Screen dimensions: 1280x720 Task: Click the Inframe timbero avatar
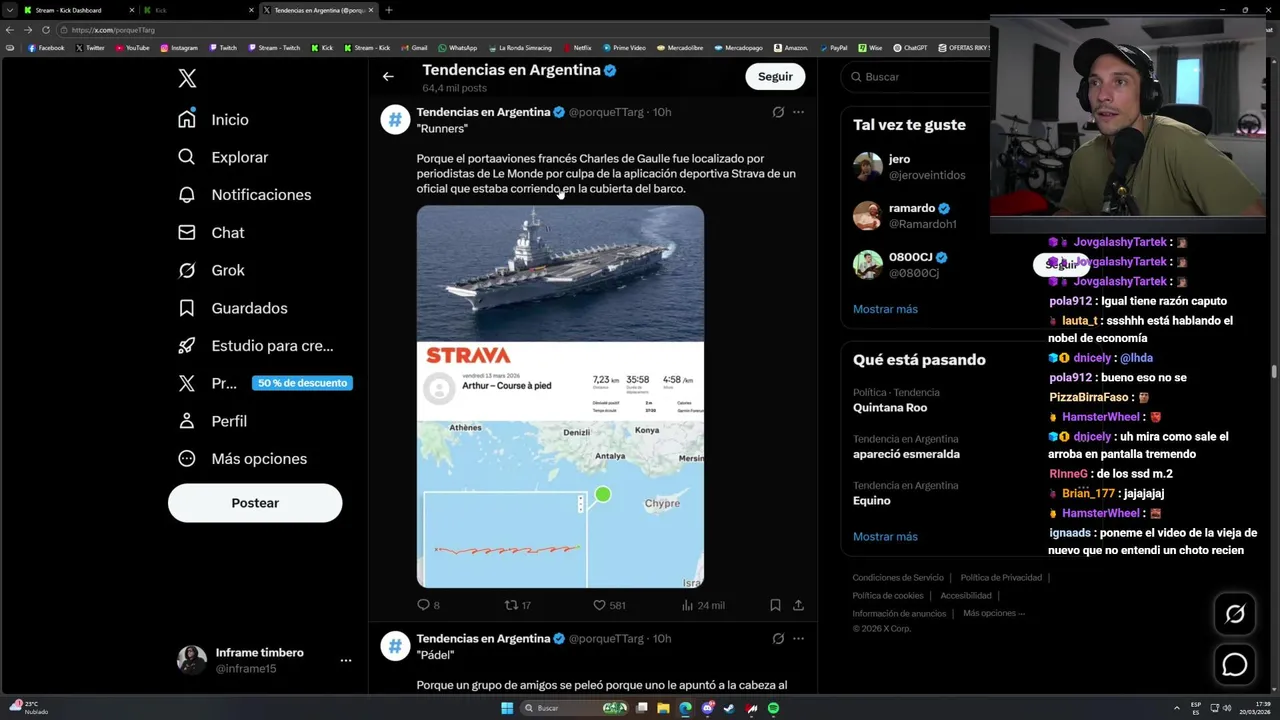pos(192,660)
